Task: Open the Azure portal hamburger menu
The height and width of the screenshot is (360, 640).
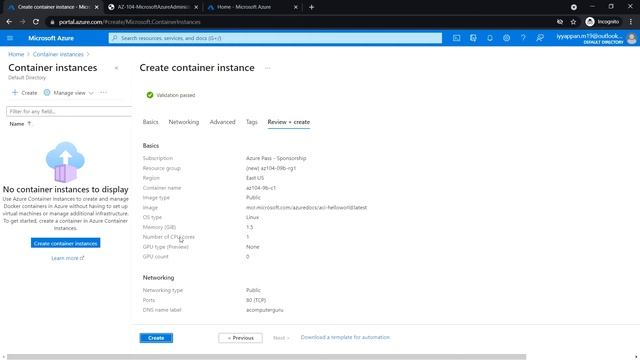Action: pyautogui.click(x=10, y=38)
